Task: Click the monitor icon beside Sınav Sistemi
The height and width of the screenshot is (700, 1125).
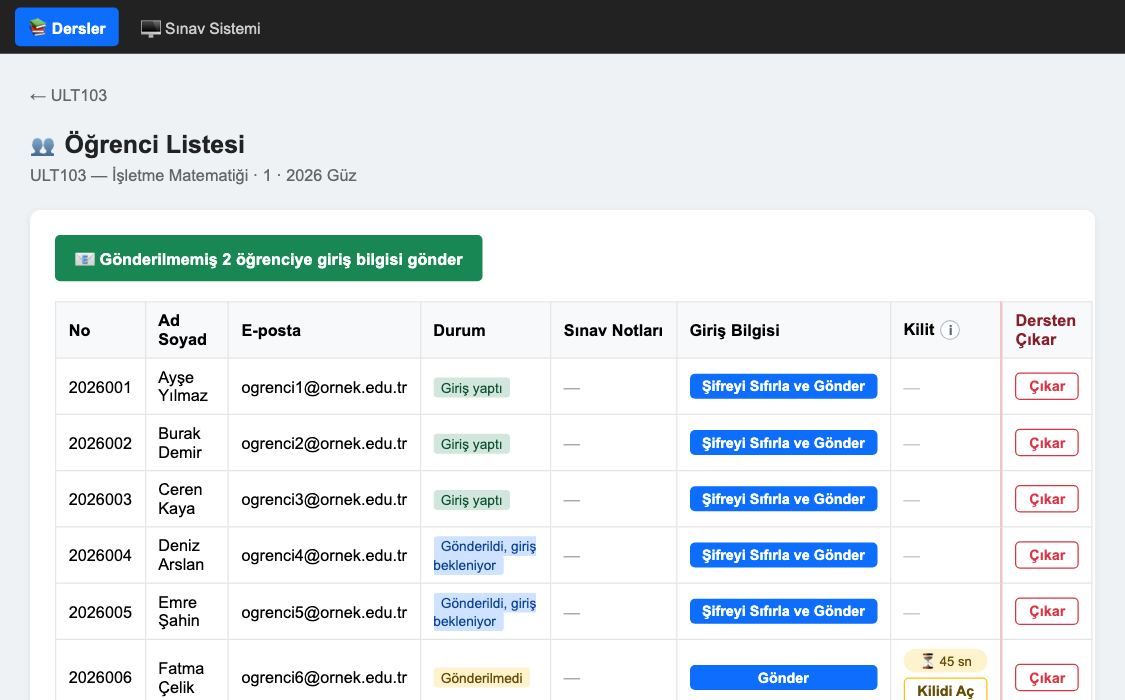Action: (x=151, y=29)
